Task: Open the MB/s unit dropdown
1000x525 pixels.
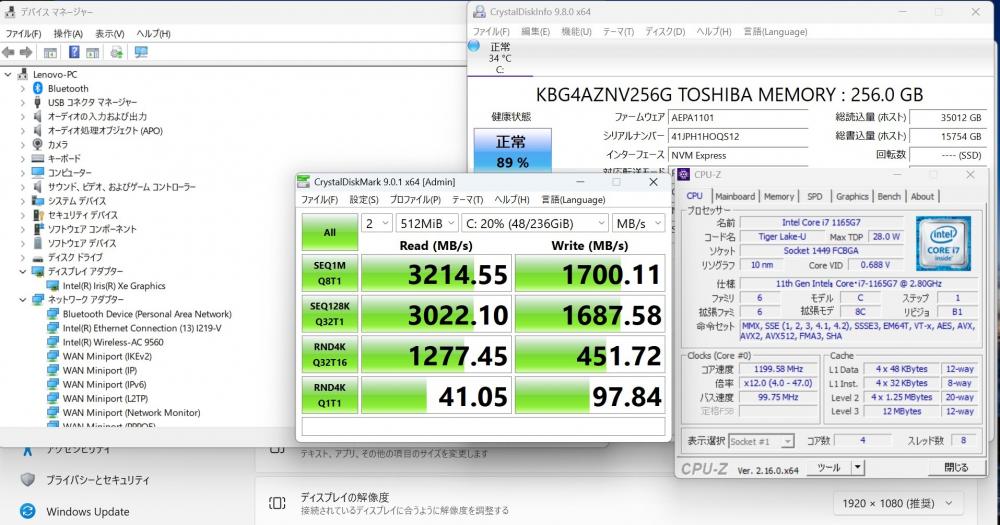Action: coord(638,223)
